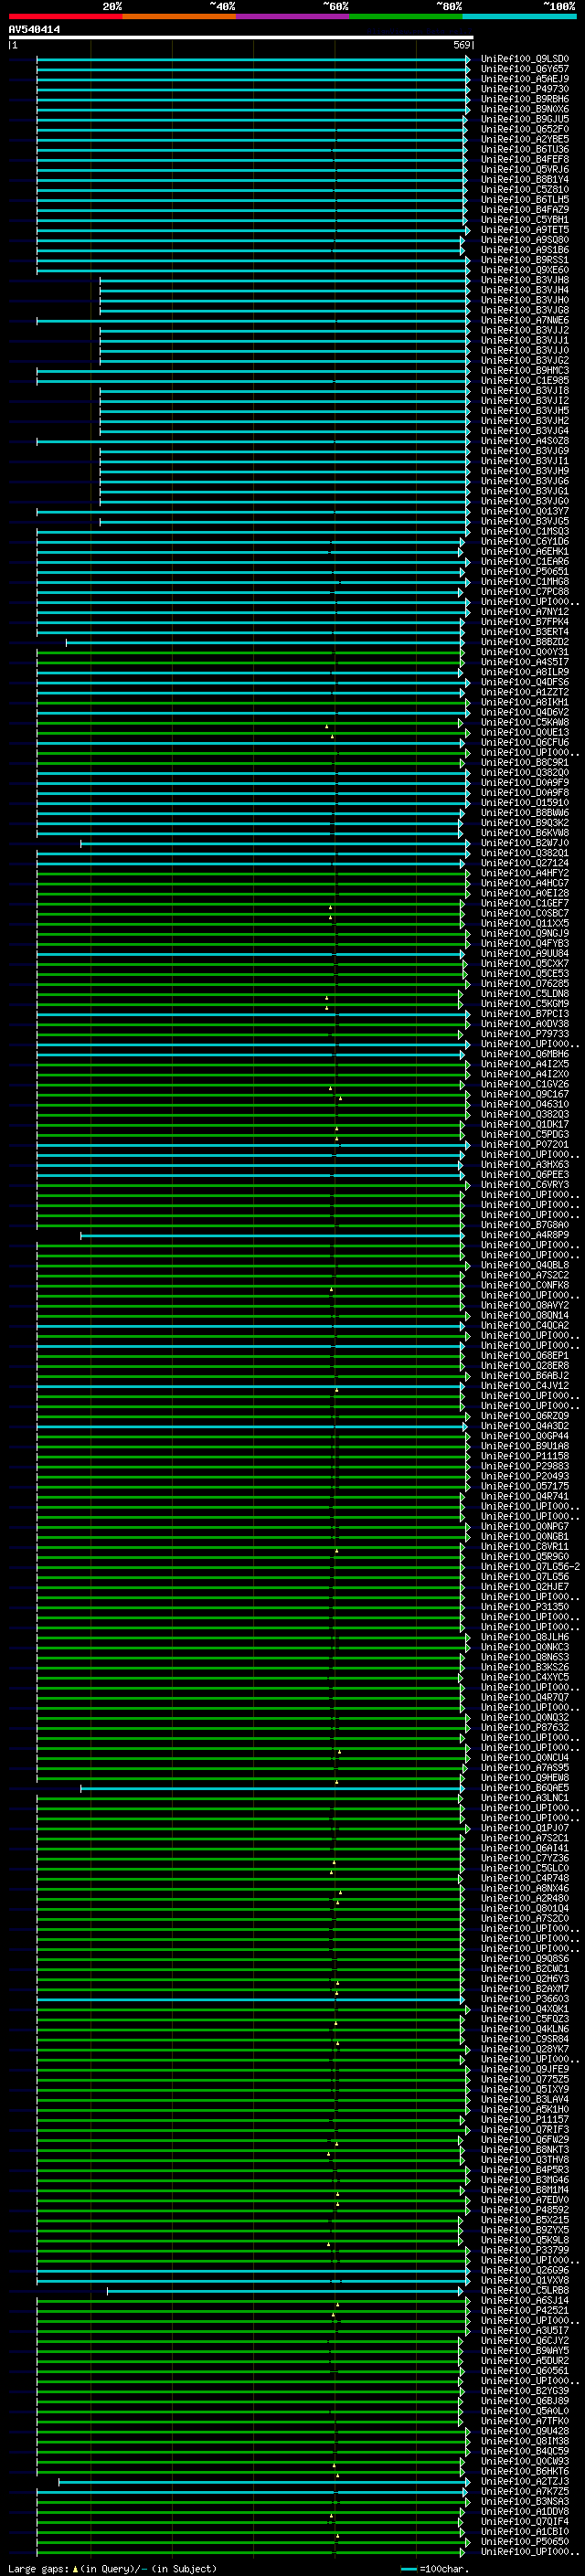
Task: Click the UniRef100_C1MSQ3 entry
Action: pyautogui.click(x=524, y=531)
